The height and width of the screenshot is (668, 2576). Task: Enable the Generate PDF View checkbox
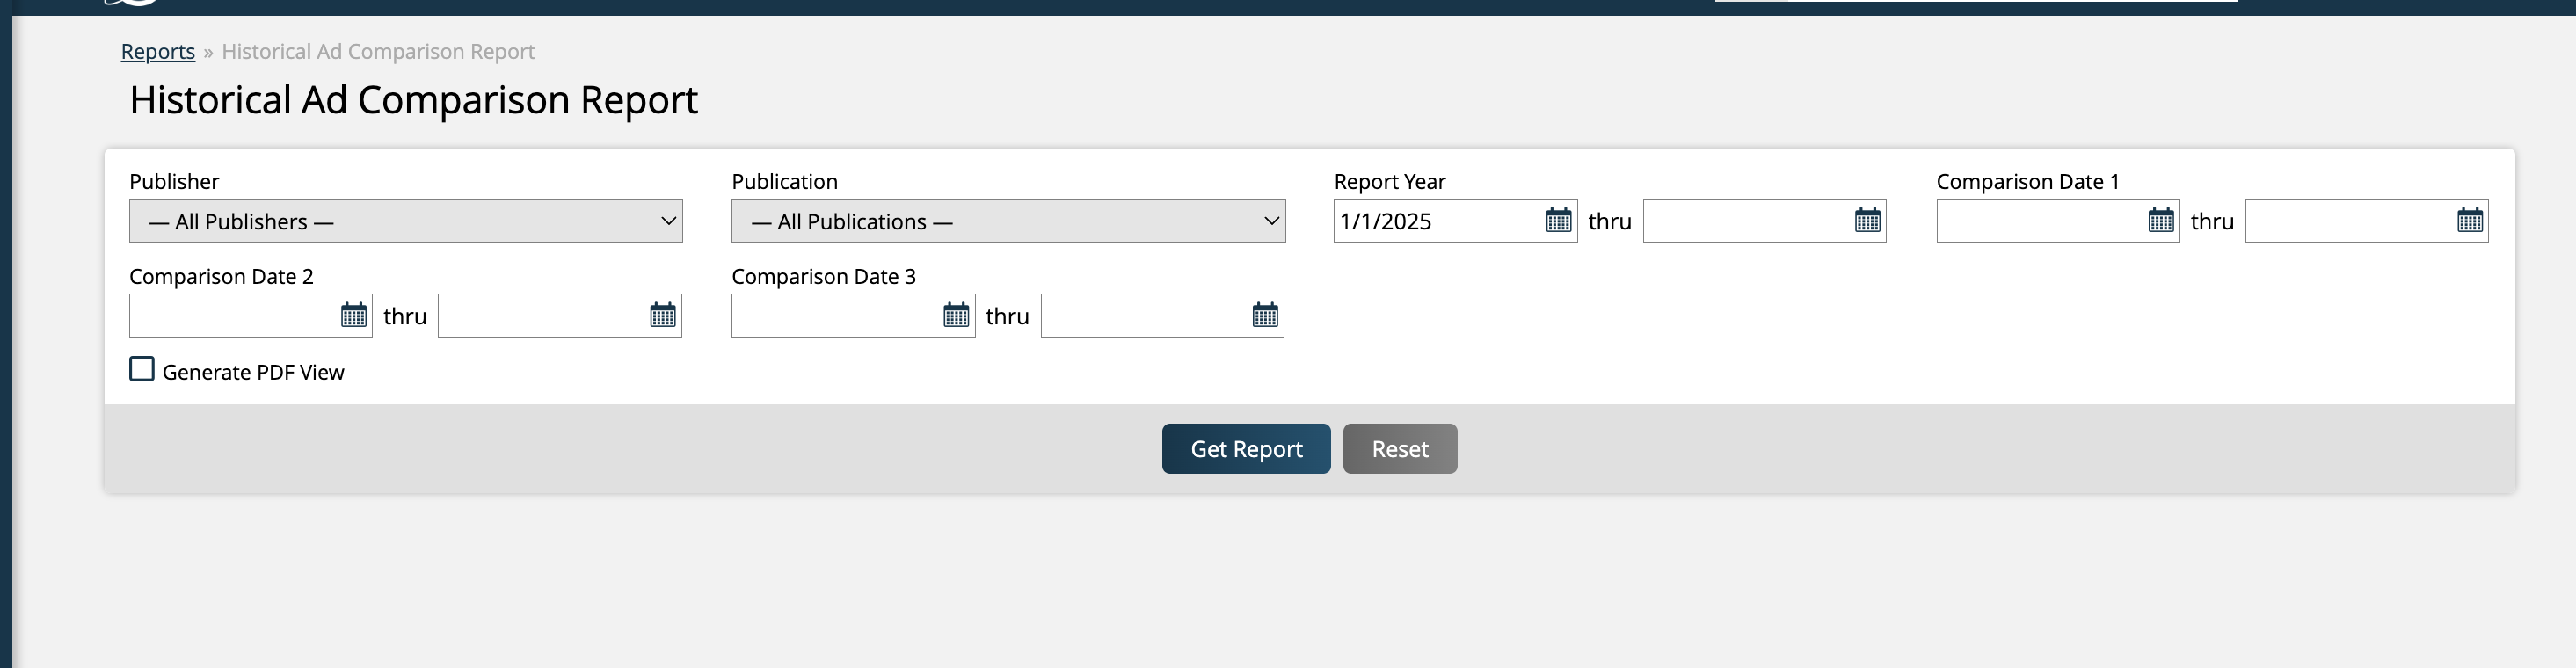142,370
